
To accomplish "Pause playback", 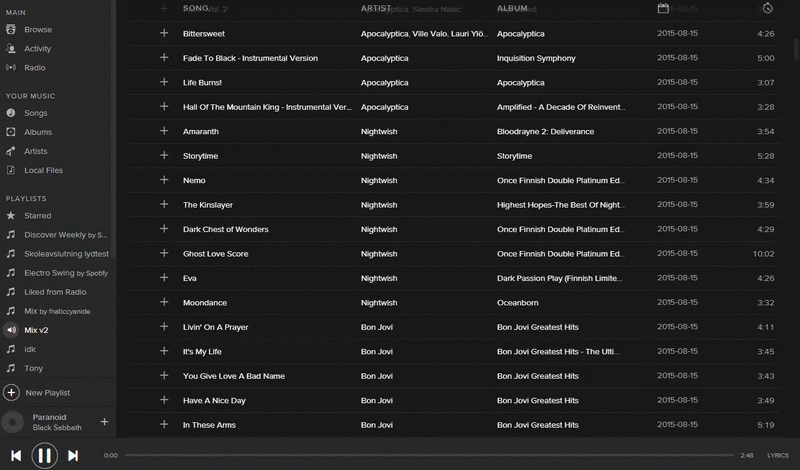I will point(44,455).
